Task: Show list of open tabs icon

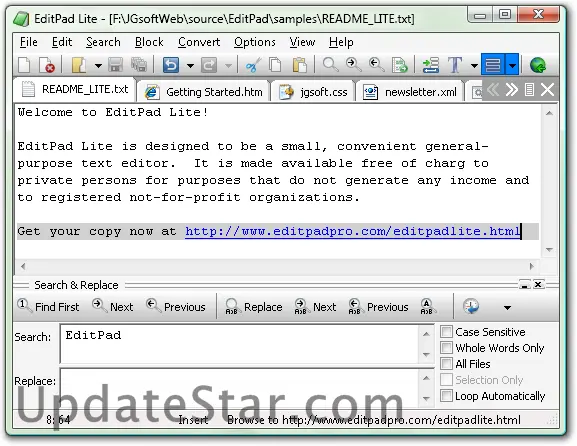Action: [x=529, y=89]
